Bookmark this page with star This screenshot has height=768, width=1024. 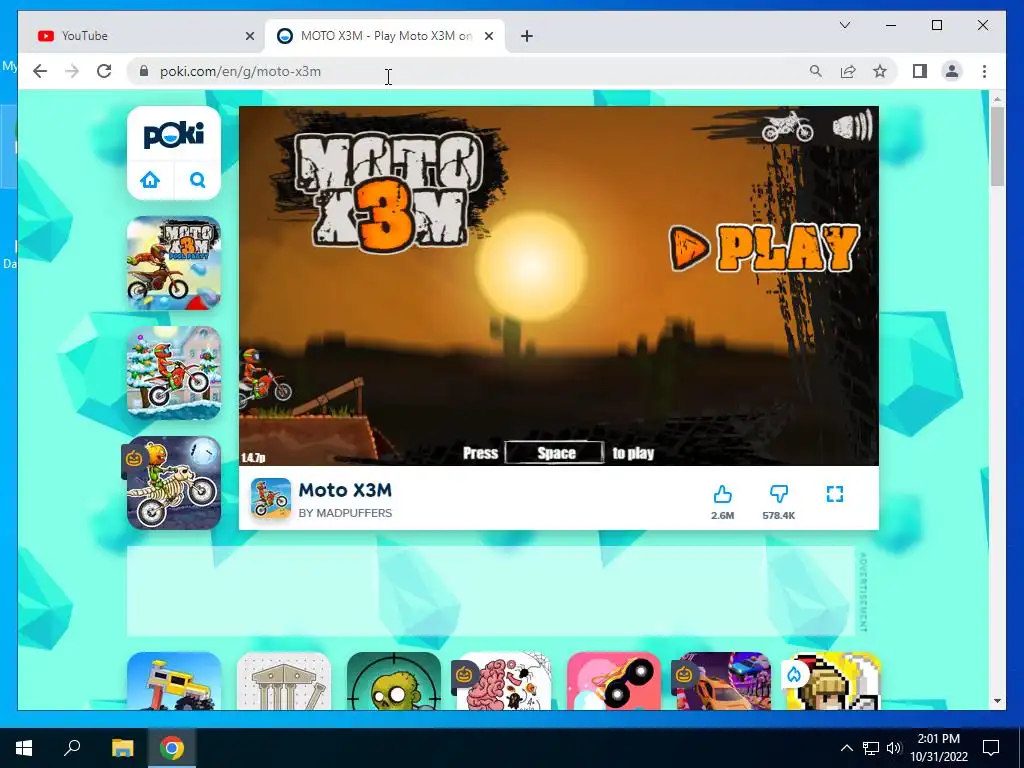click(x=880, y=71)
